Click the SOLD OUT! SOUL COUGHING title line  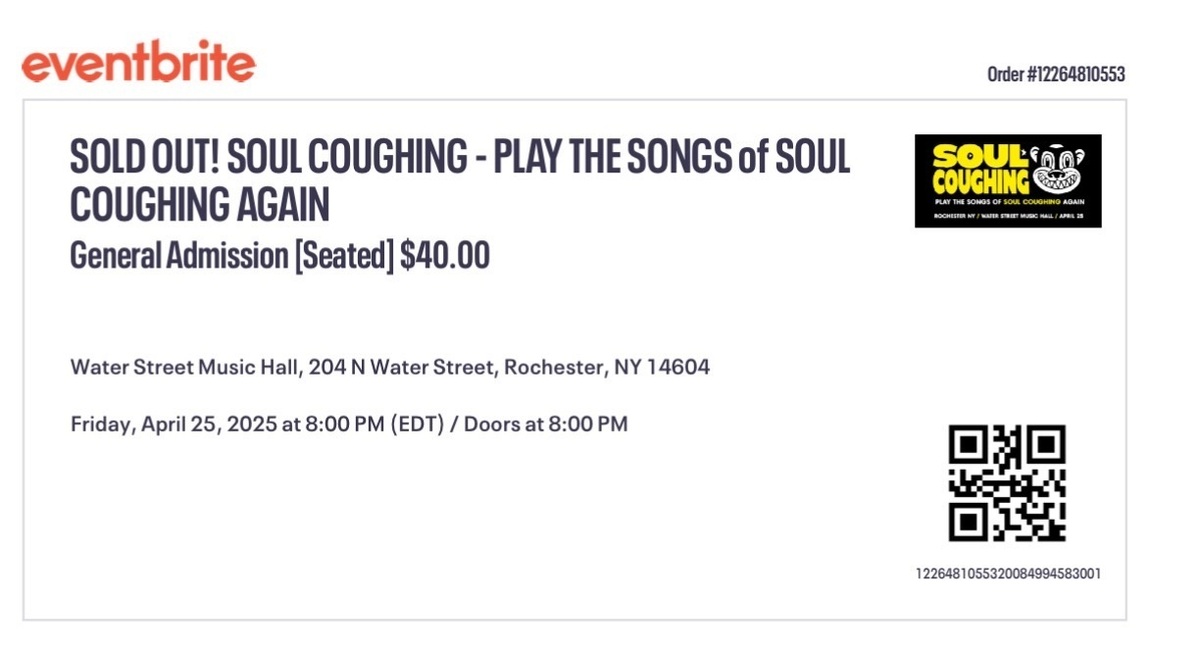[x=460, y=158]
